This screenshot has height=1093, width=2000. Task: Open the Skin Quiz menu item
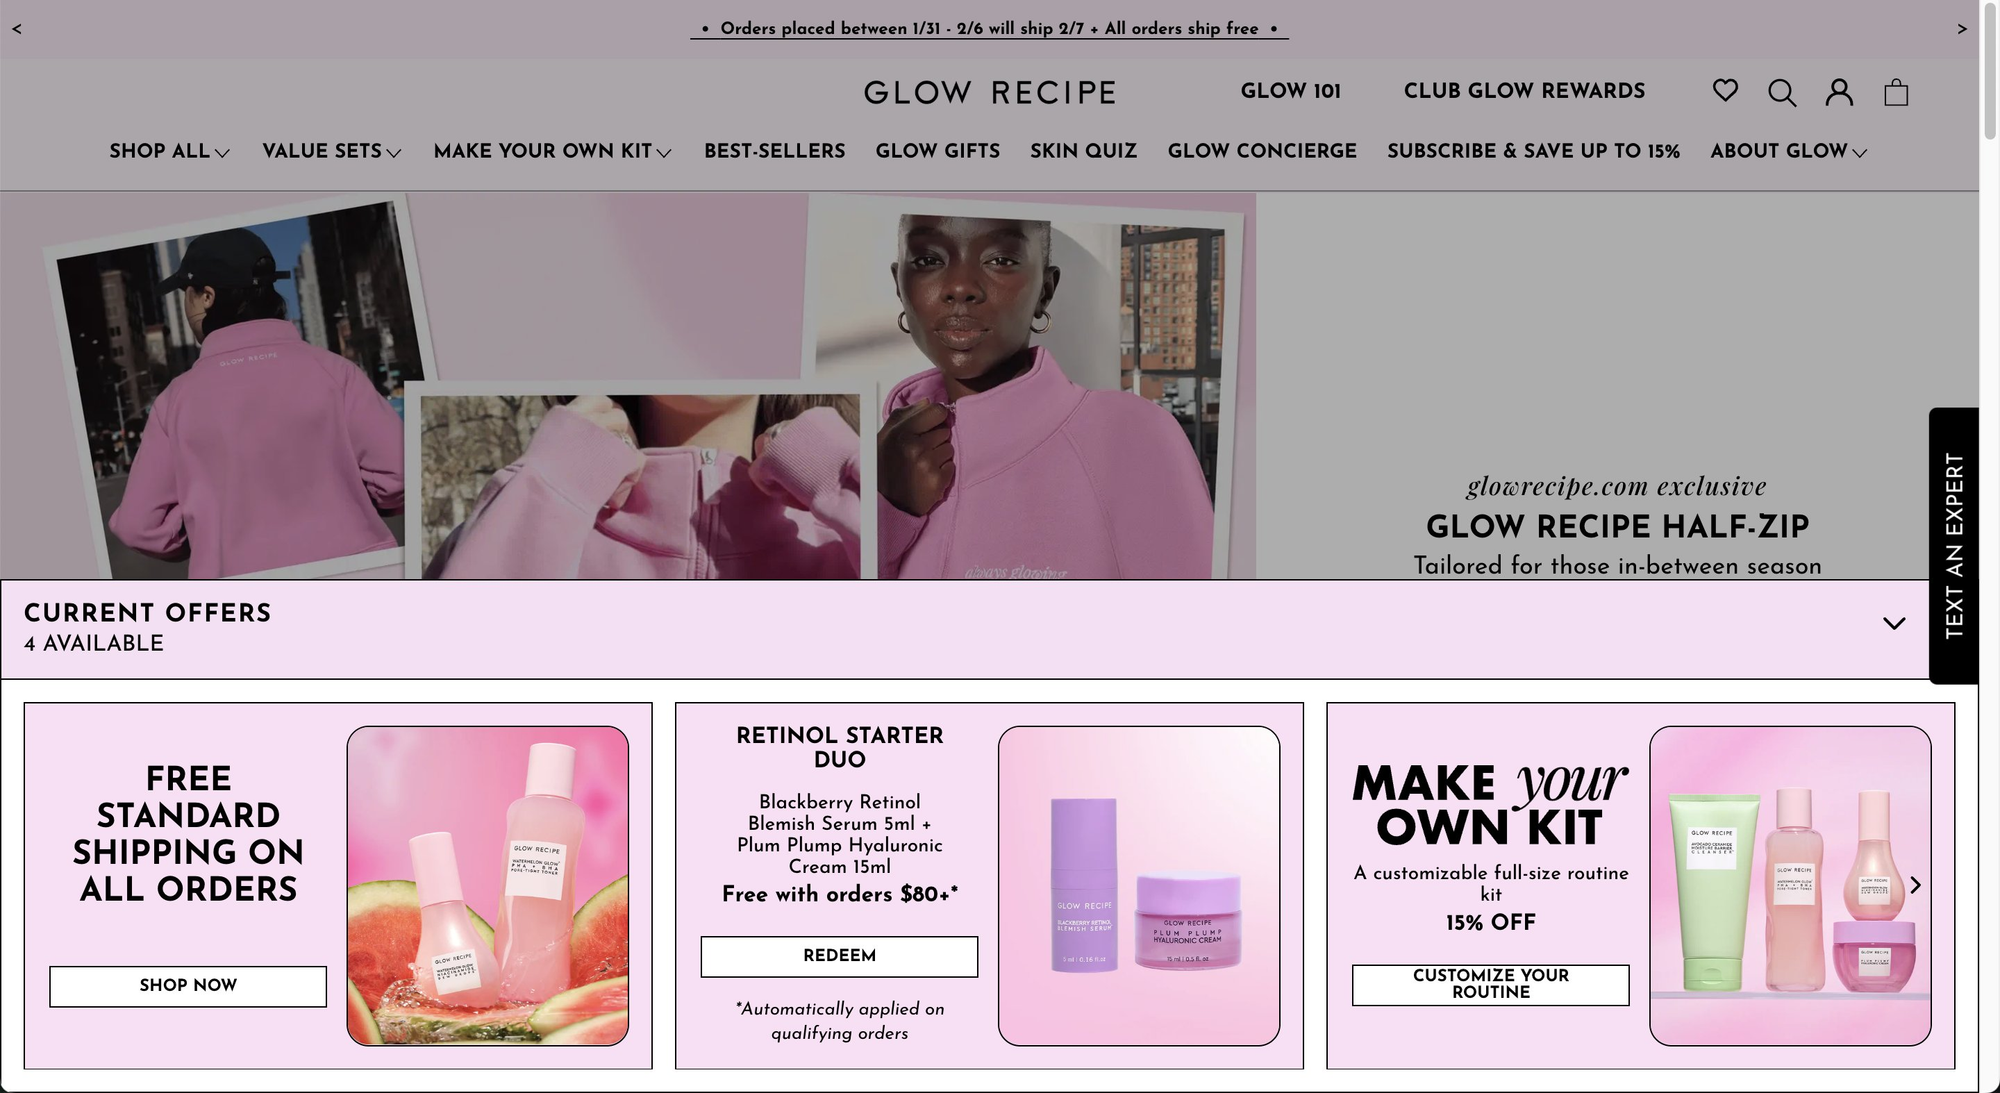(1084, 151)
